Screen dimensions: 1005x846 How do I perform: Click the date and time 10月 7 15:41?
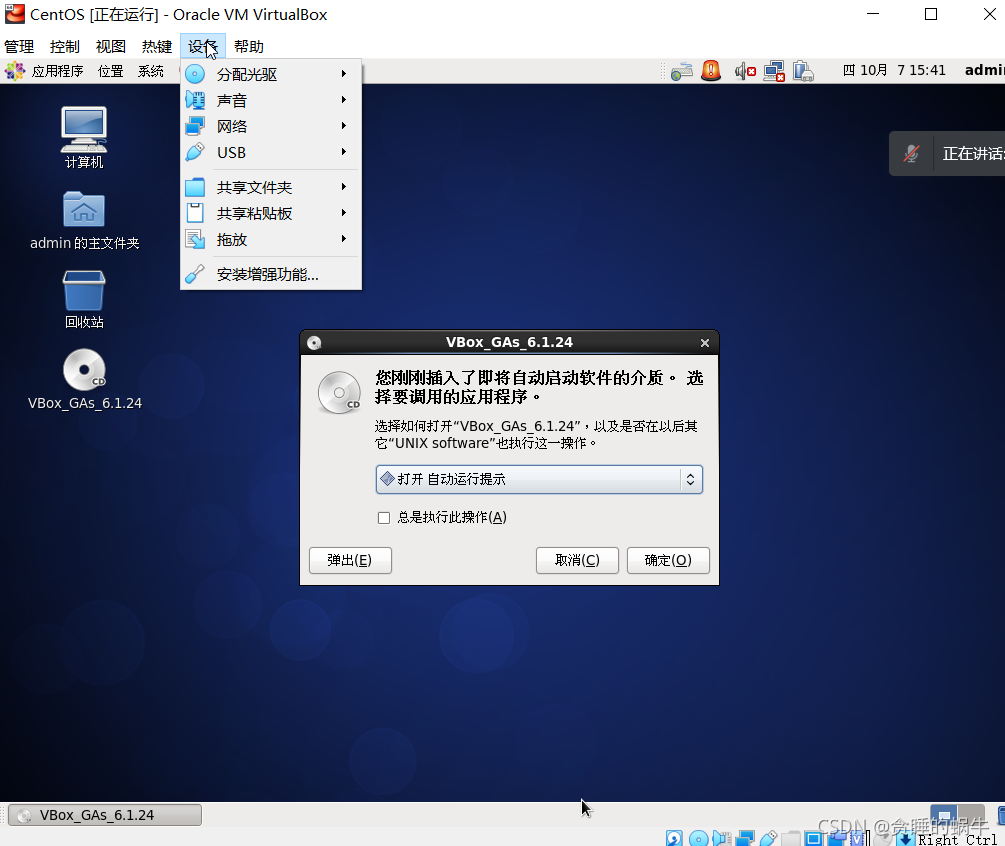pyautogui.click(x=894, y=70)
